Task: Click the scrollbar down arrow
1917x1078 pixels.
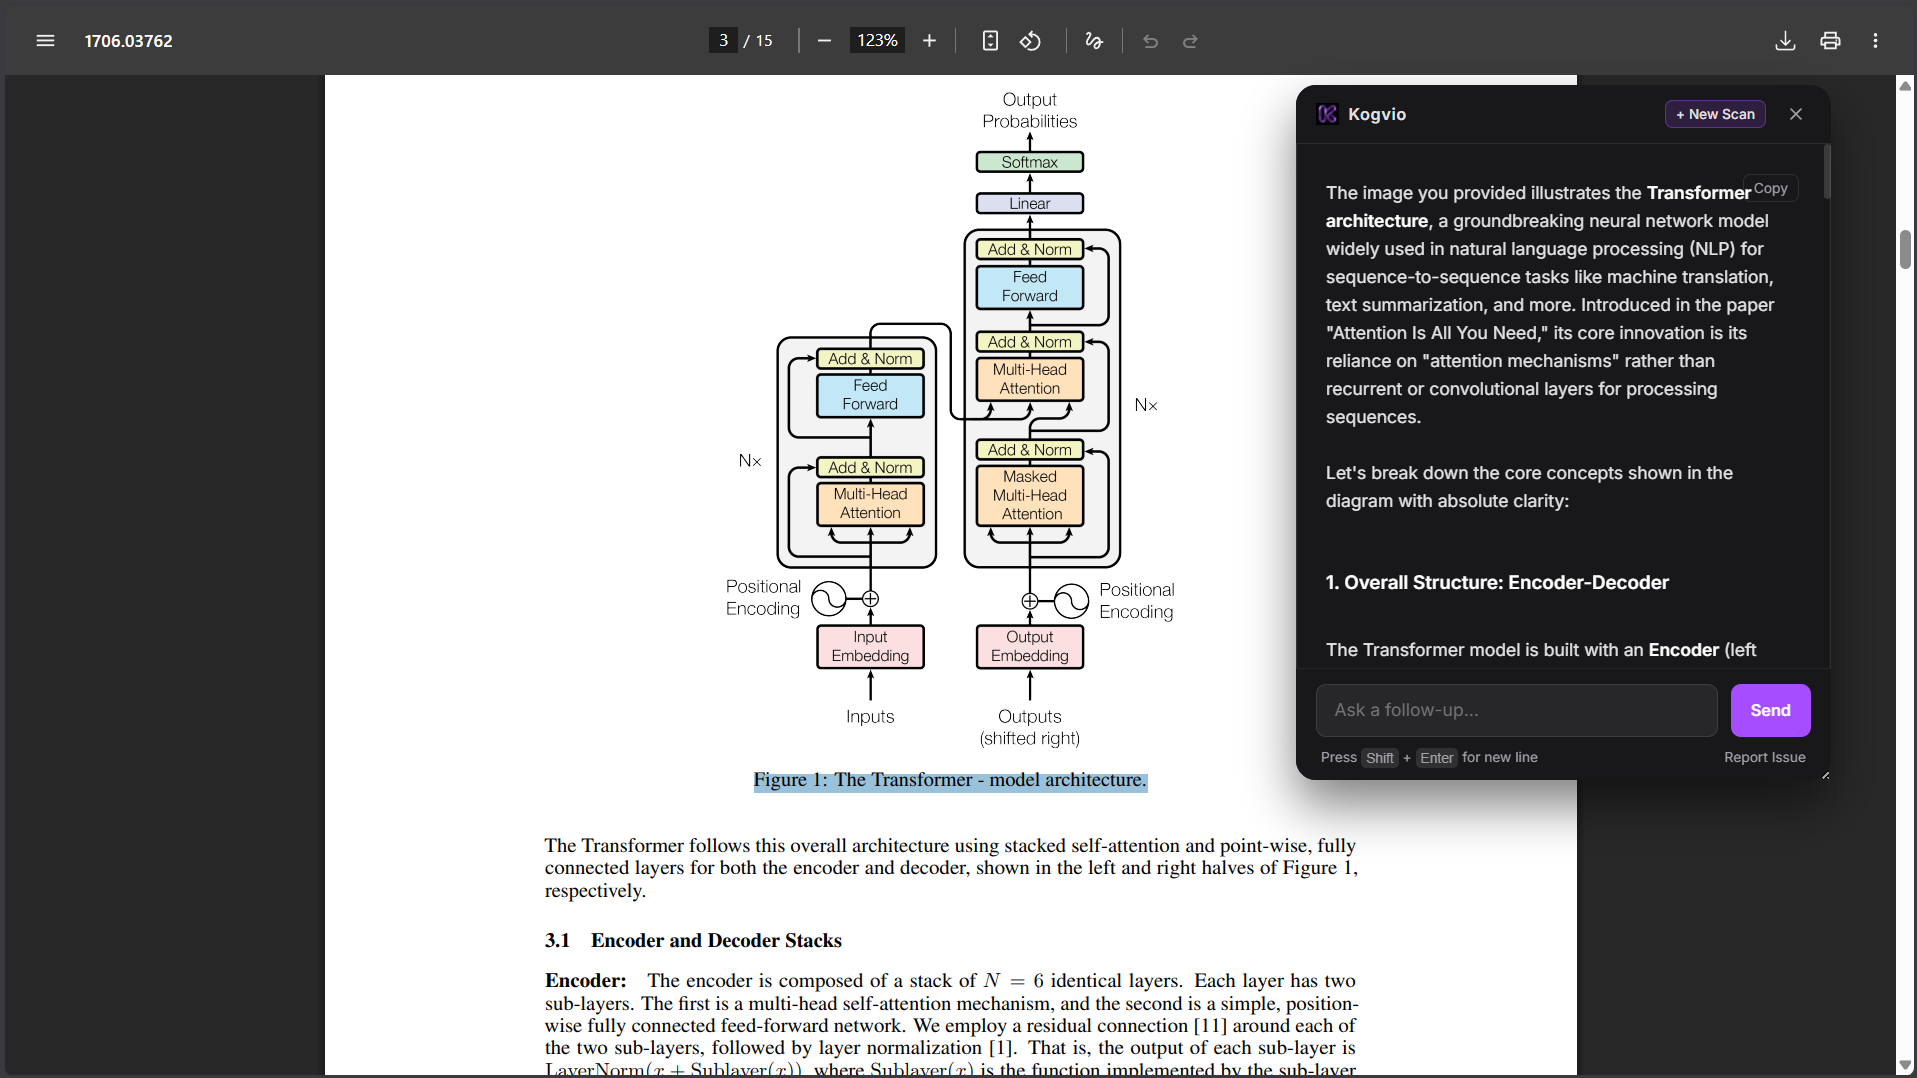Action: 1905,1066
